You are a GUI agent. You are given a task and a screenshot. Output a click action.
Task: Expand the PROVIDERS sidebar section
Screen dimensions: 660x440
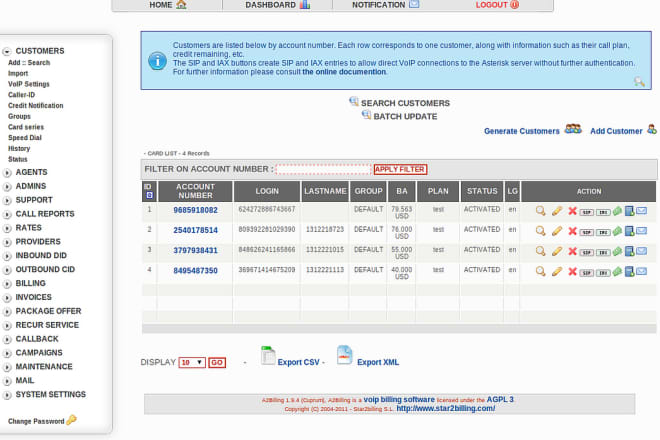click(7, 242)
